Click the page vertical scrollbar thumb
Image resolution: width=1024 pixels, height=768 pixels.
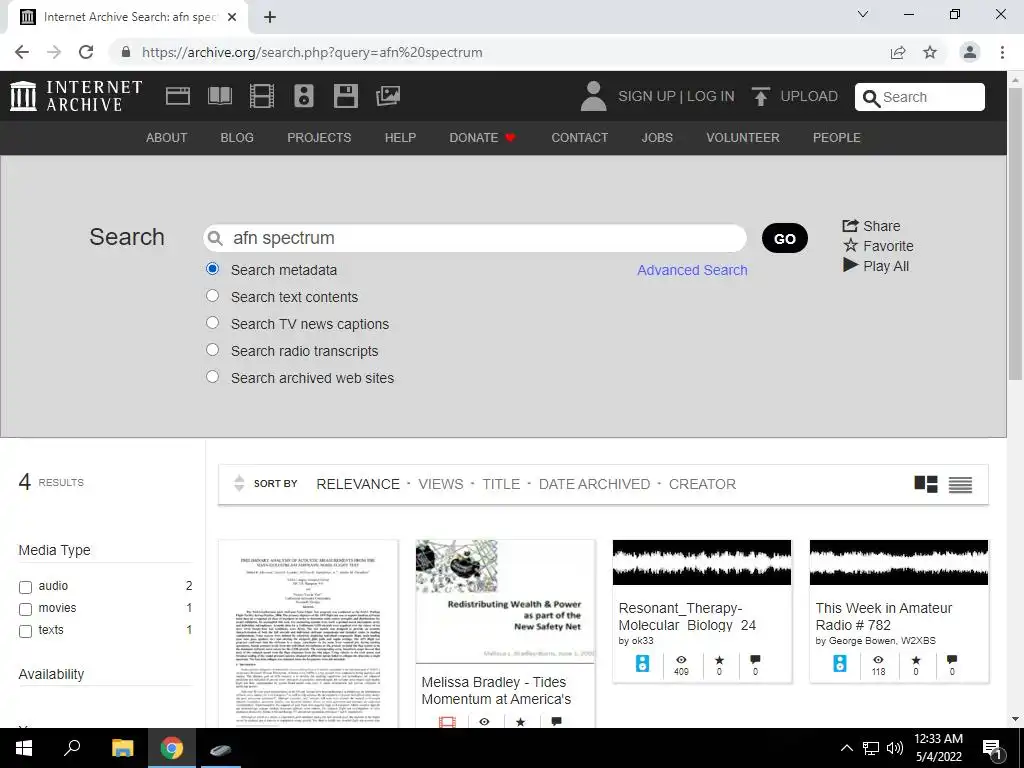tap(1015, 232)
